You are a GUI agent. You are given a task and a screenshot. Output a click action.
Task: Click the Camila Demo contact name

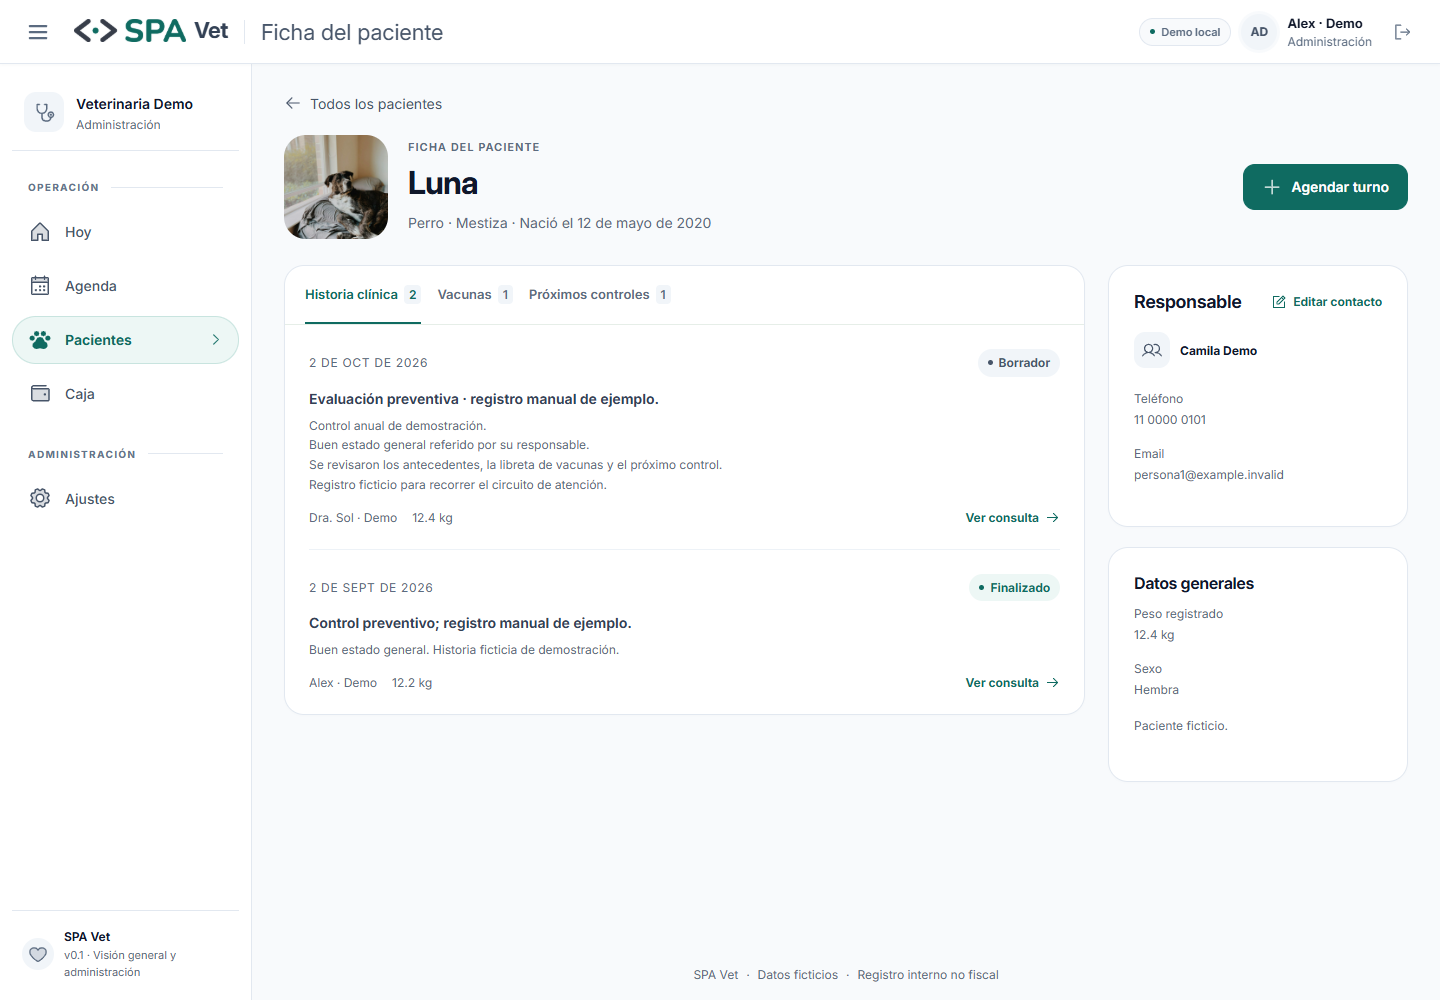[1218, 351]
